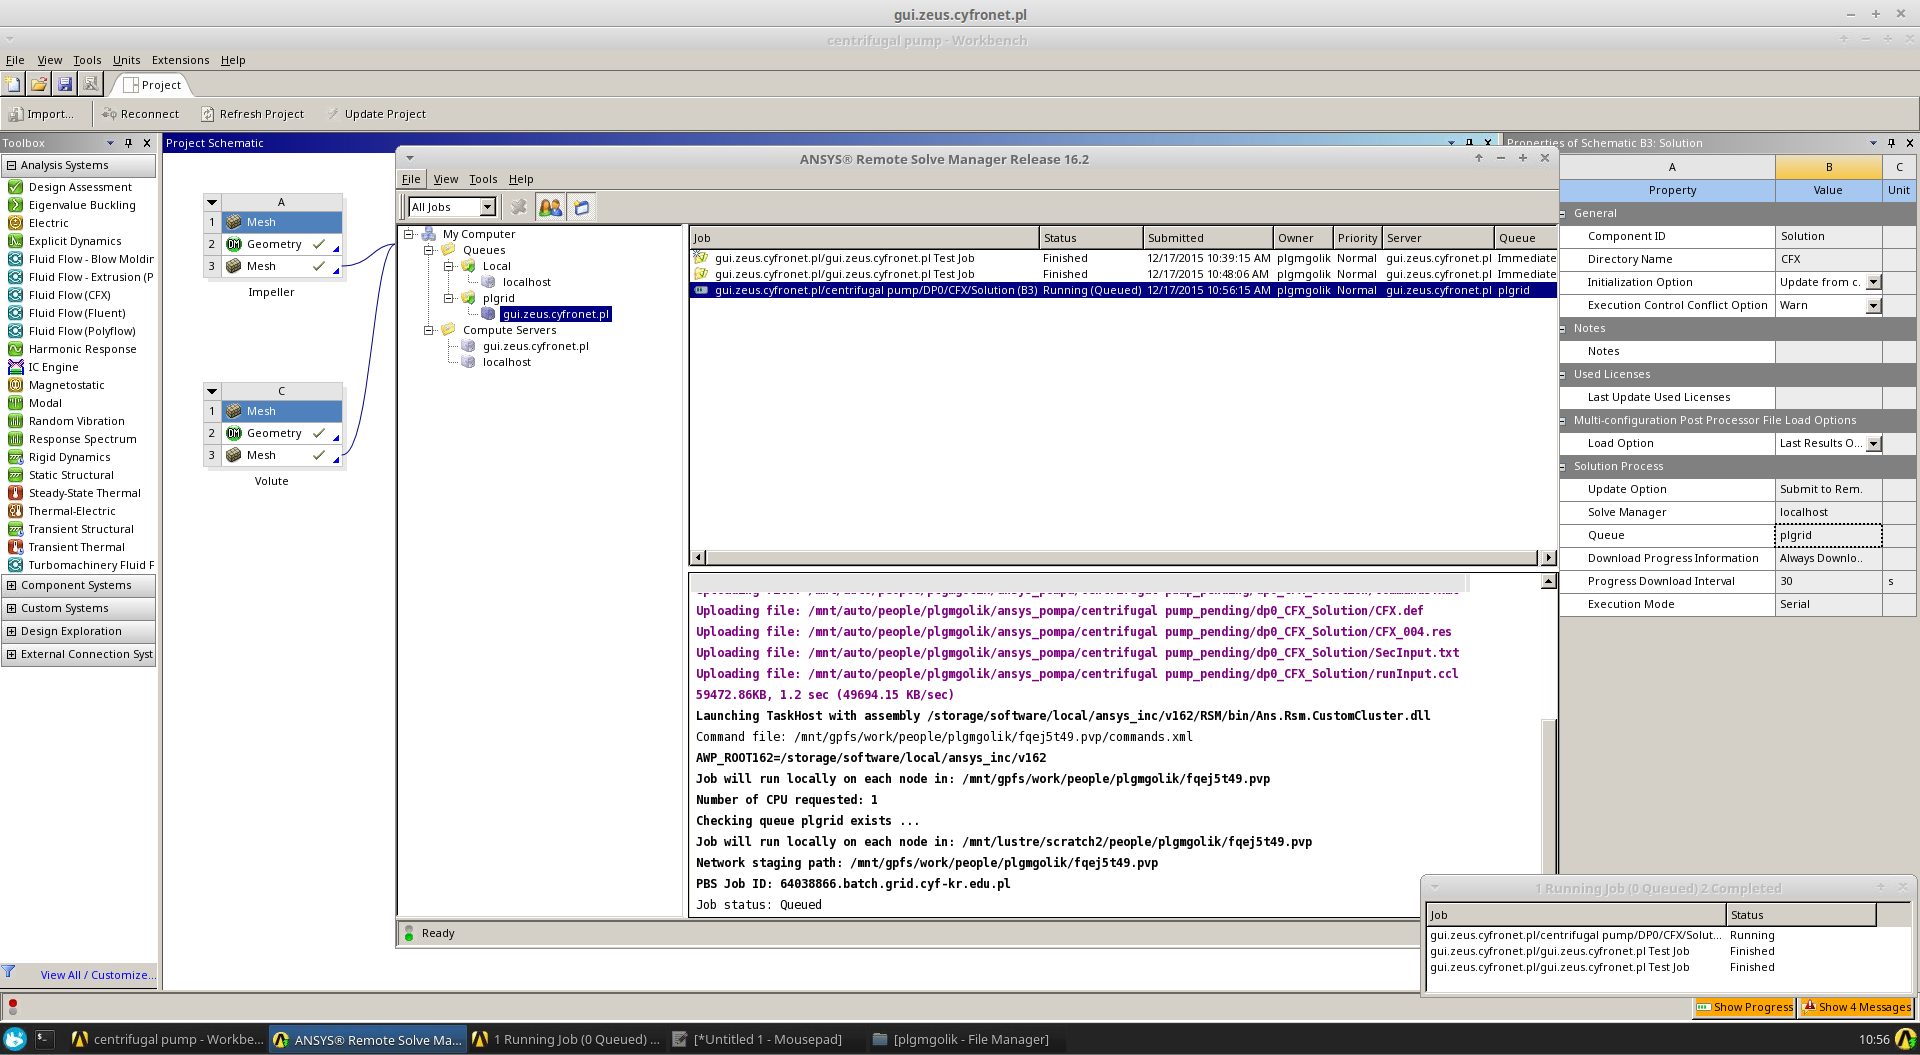Open the Volute system C dropdown arrow
Image resolution: width=1920 pixels, height=1055 pixels.
(212, 391)
